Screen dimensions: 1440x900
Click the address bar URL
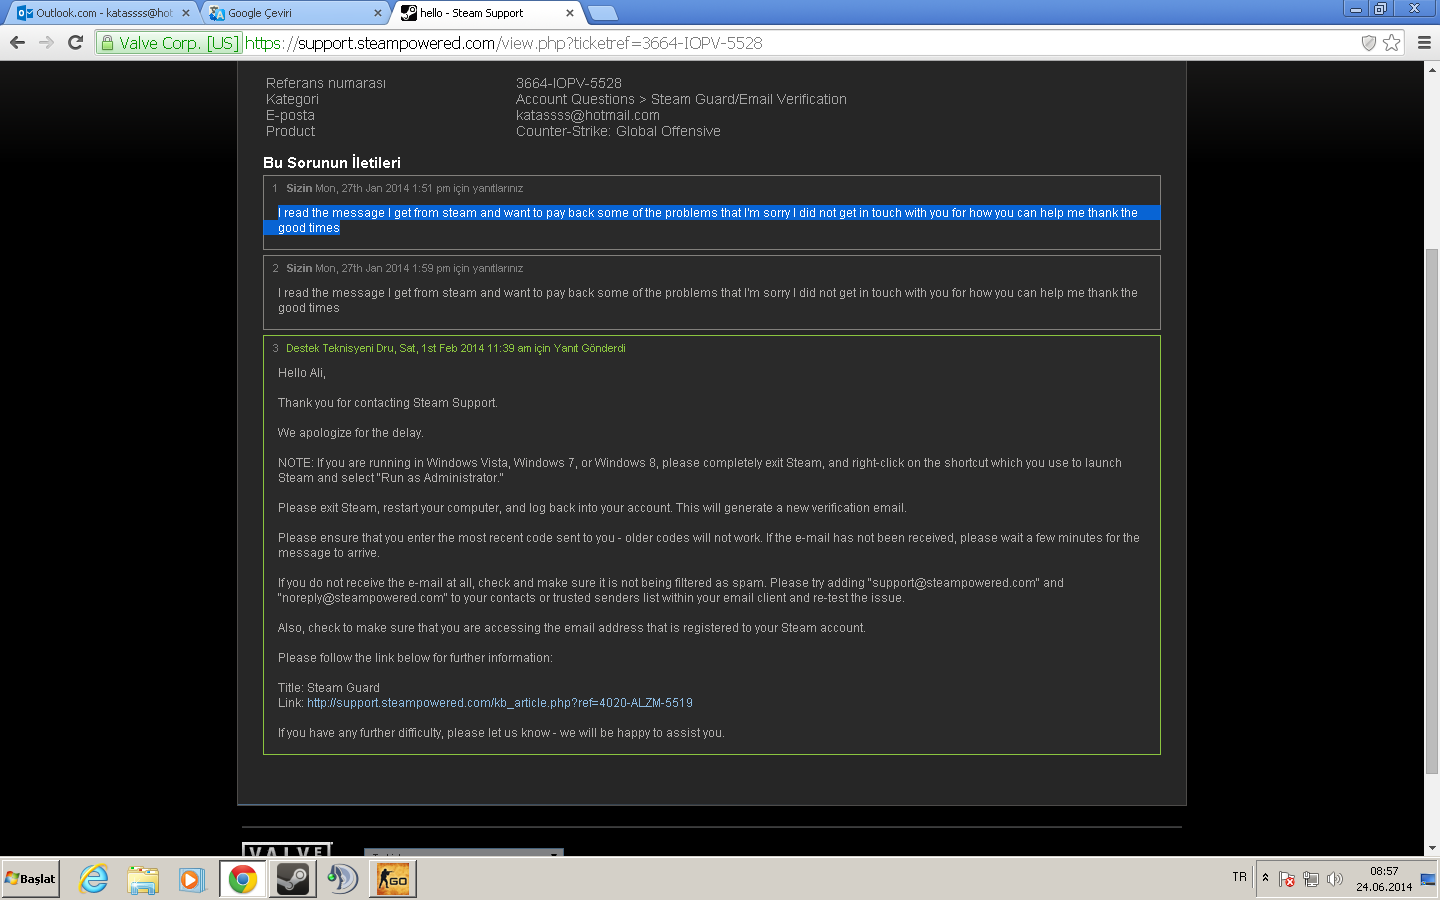point(504,43)
